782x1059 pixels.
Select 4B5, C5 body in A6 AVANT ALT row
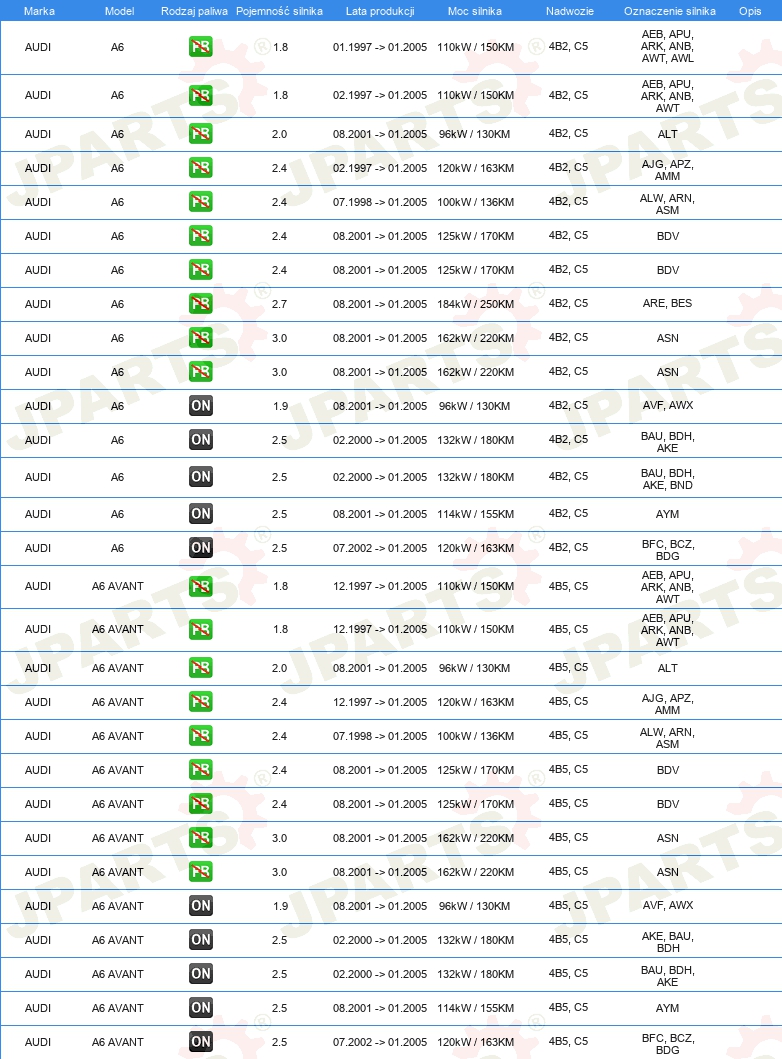(x=568, y=667)
